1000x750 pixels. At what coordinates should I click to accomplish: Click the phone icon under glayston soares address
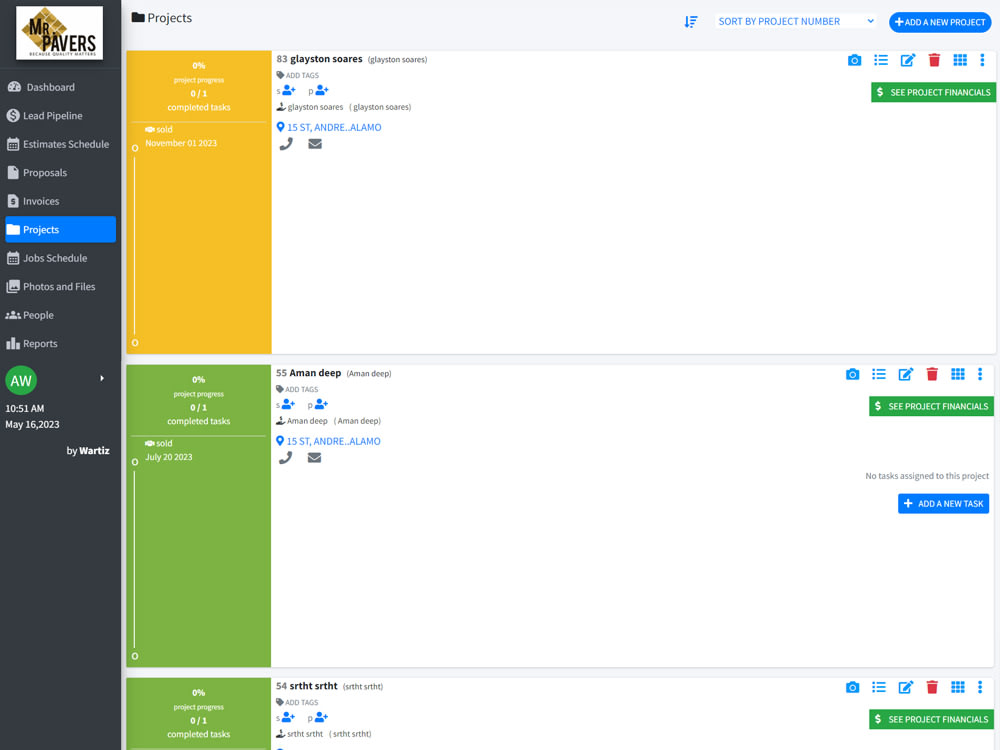coord(287,144)
